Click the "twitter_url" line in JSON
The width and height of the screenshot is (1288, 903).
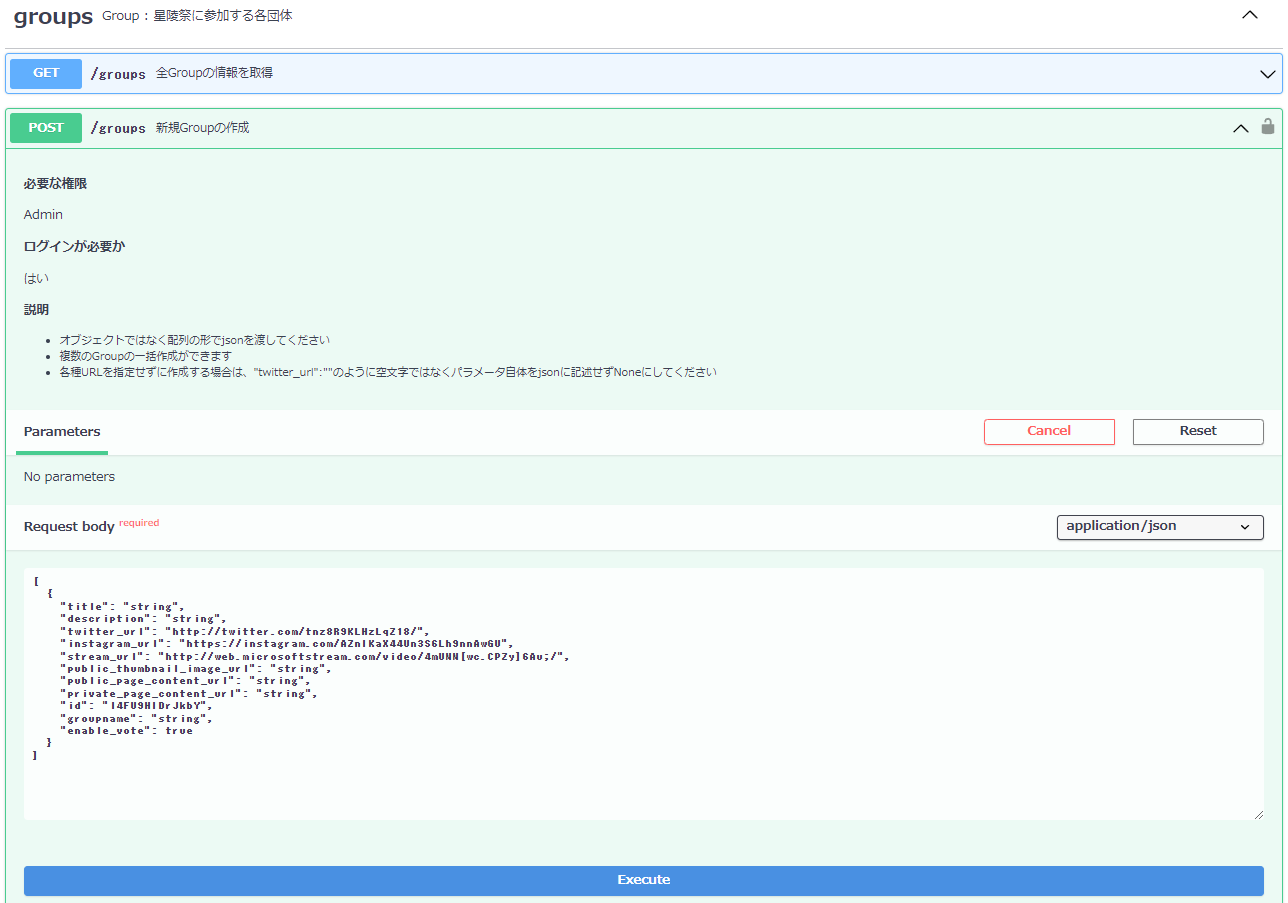click(x=245, y=631)
